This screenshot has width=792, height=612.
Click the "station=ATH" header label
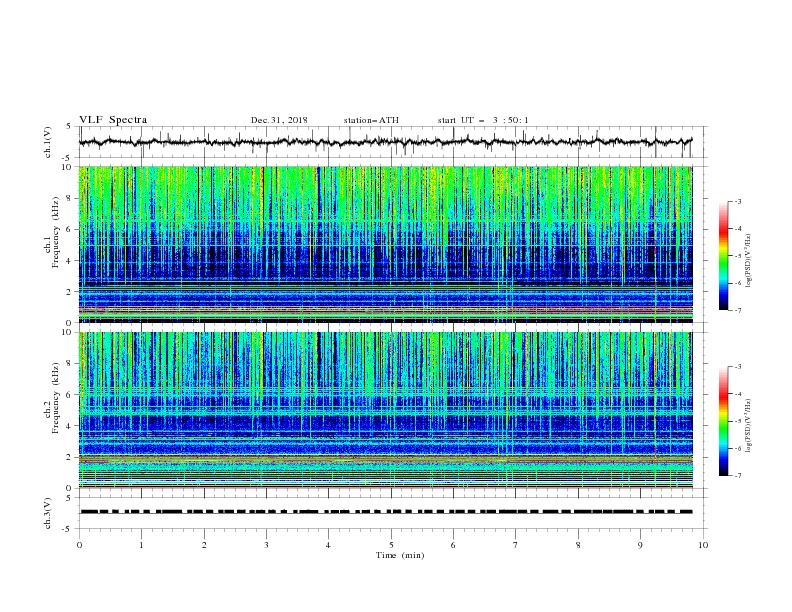coord(371,120)
